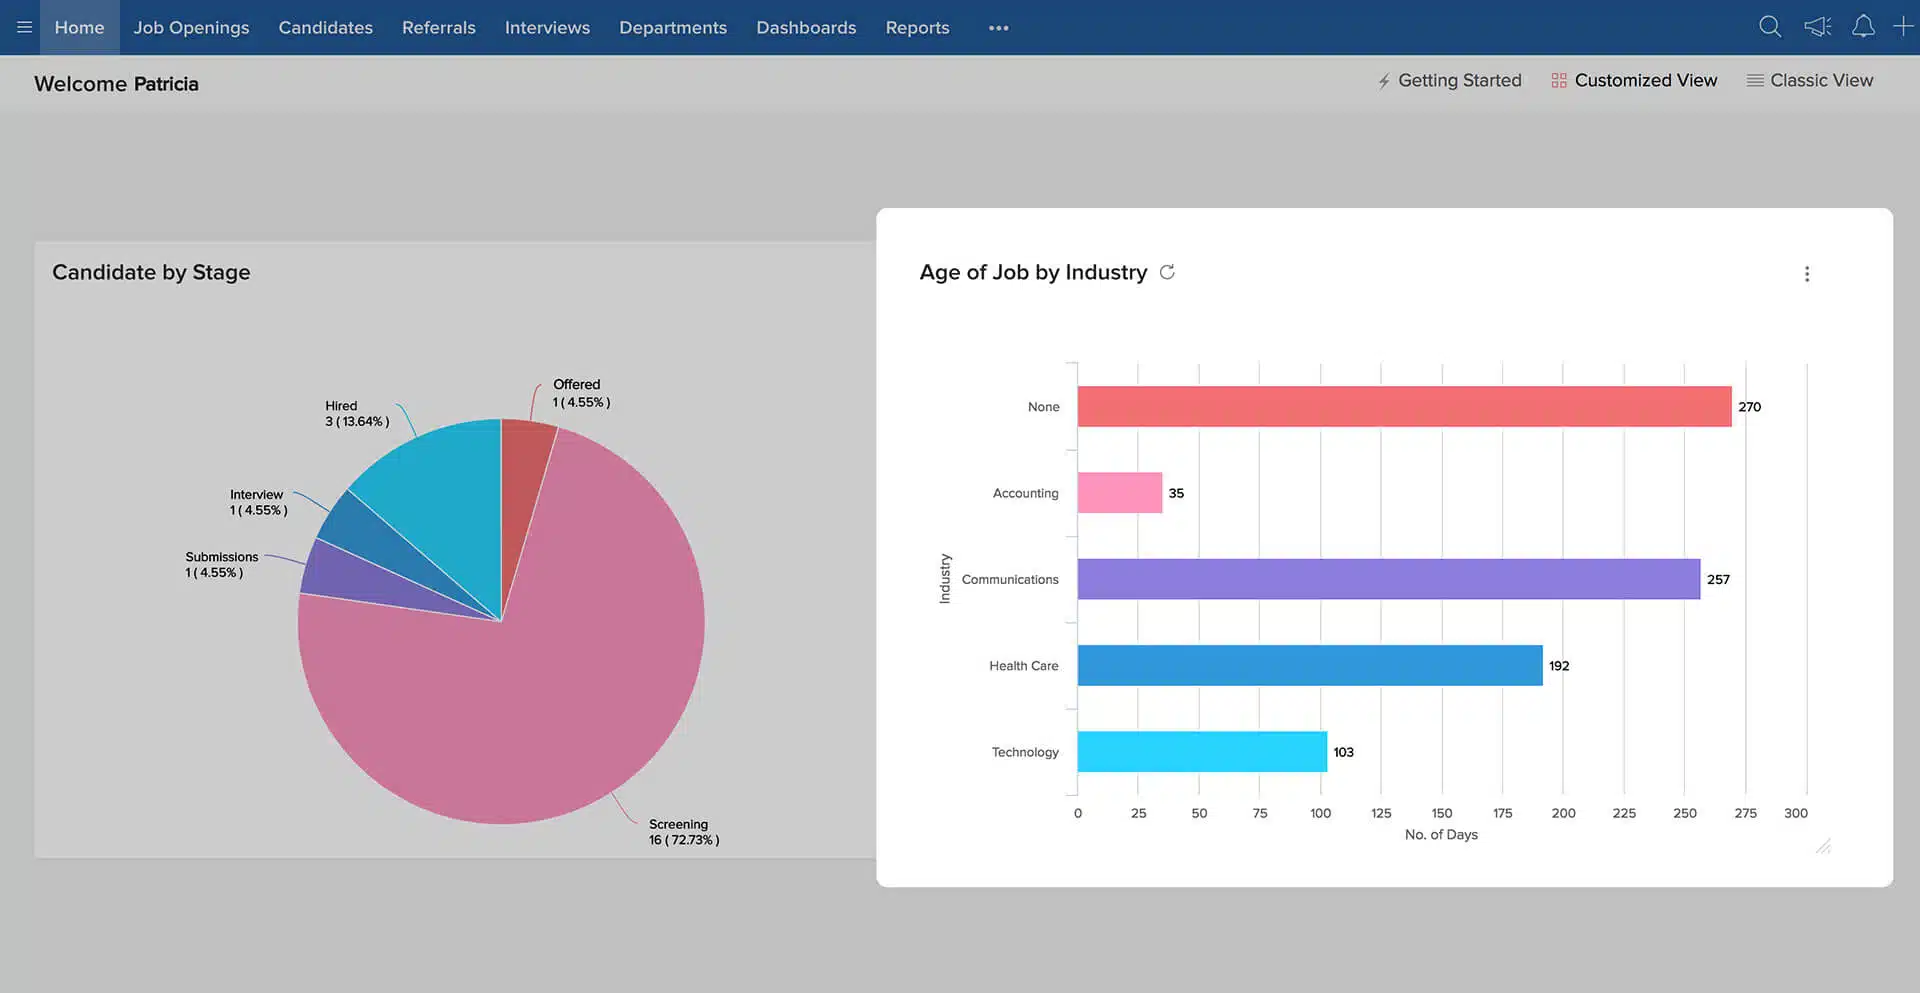This screenshot has width=1920, height=993.
Task: Select the Home tab
Action: pyautogui.click(x=78, y=27)
